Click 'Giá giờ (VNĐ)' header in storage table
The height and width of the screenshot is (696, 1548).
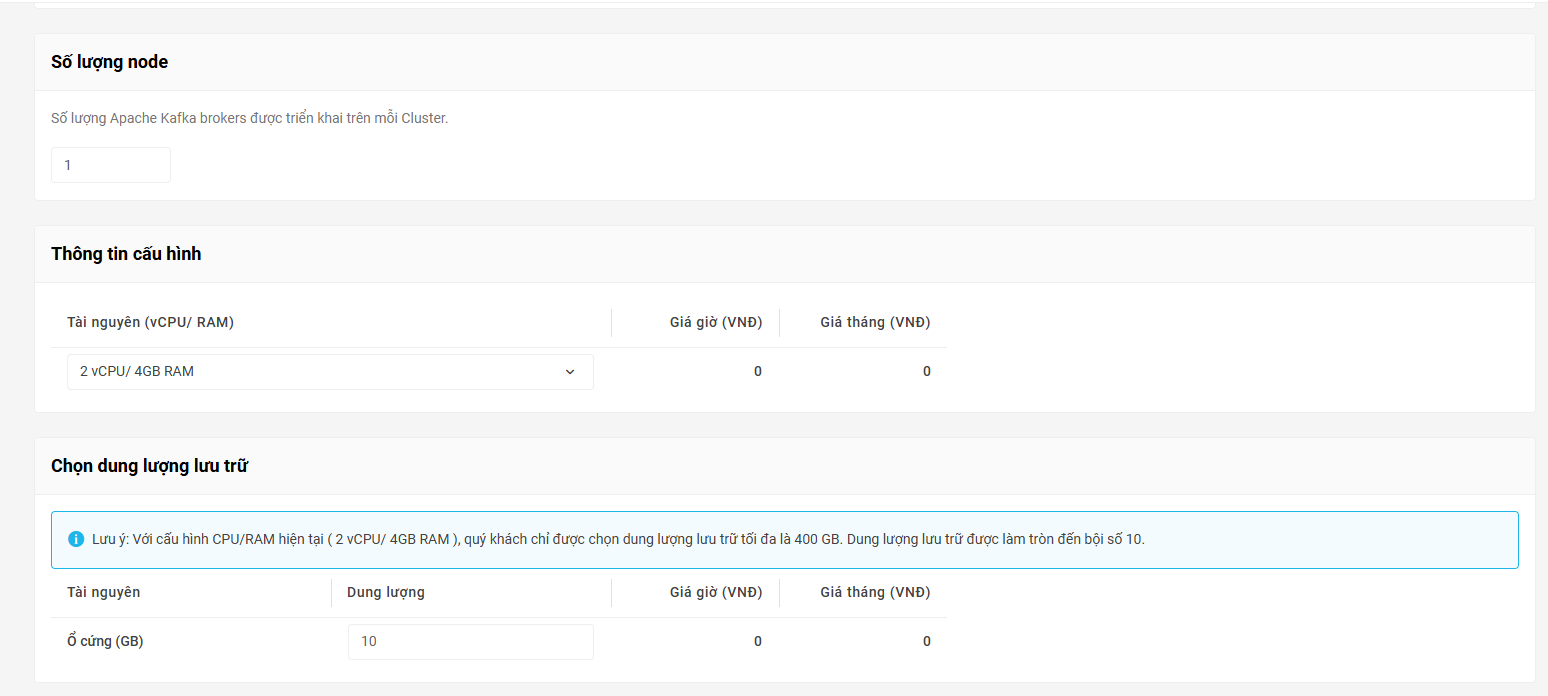(x=716, y=592)
